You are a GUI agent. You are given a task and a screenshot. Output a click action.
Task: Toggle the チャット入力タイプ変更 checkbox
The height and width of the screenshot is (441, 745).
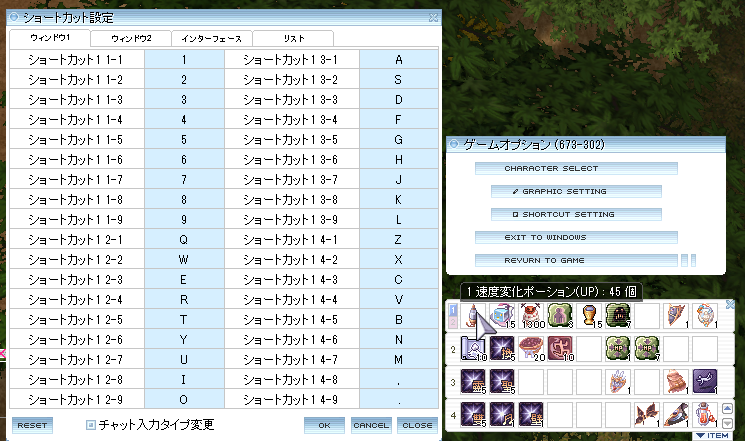pyautogui.click(x=91, y=425)
